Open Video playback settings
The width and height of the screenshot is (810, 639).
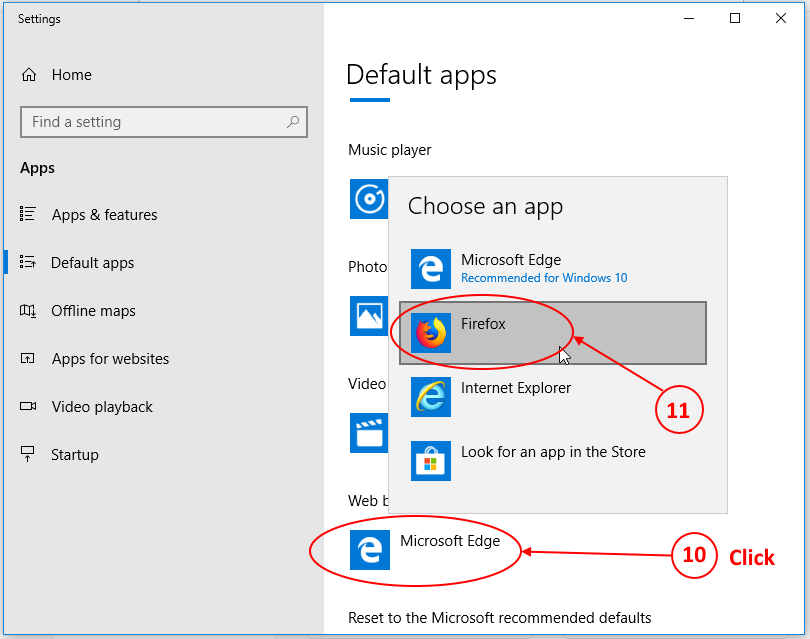102,407
